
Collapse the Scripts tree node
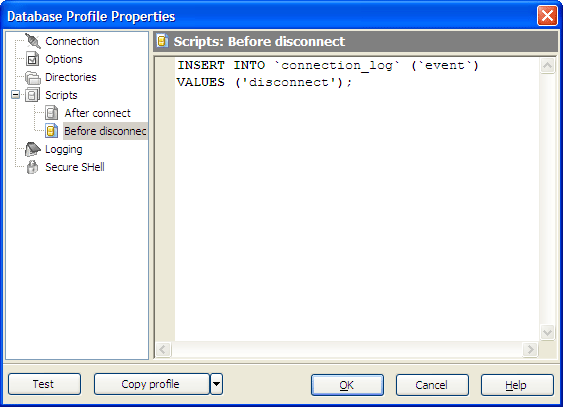click(15, 95)
